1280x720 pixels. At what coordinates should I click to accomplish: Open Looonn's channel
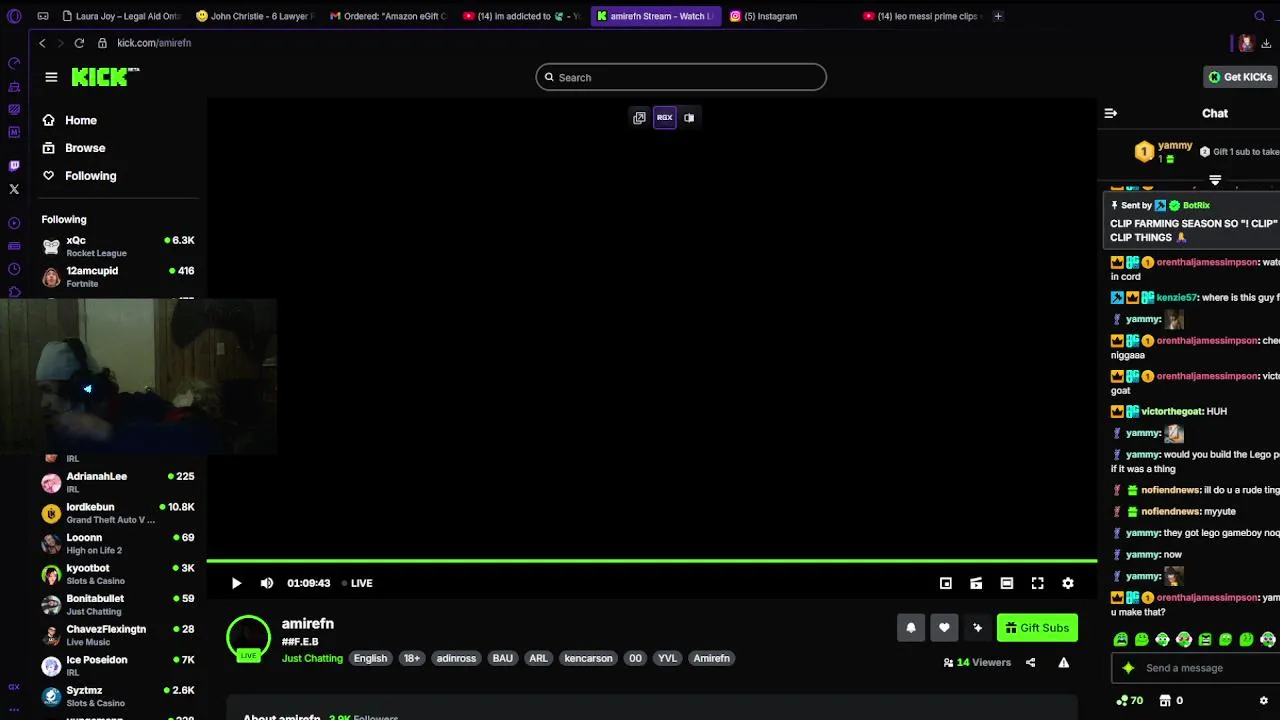tap(118, 543)
